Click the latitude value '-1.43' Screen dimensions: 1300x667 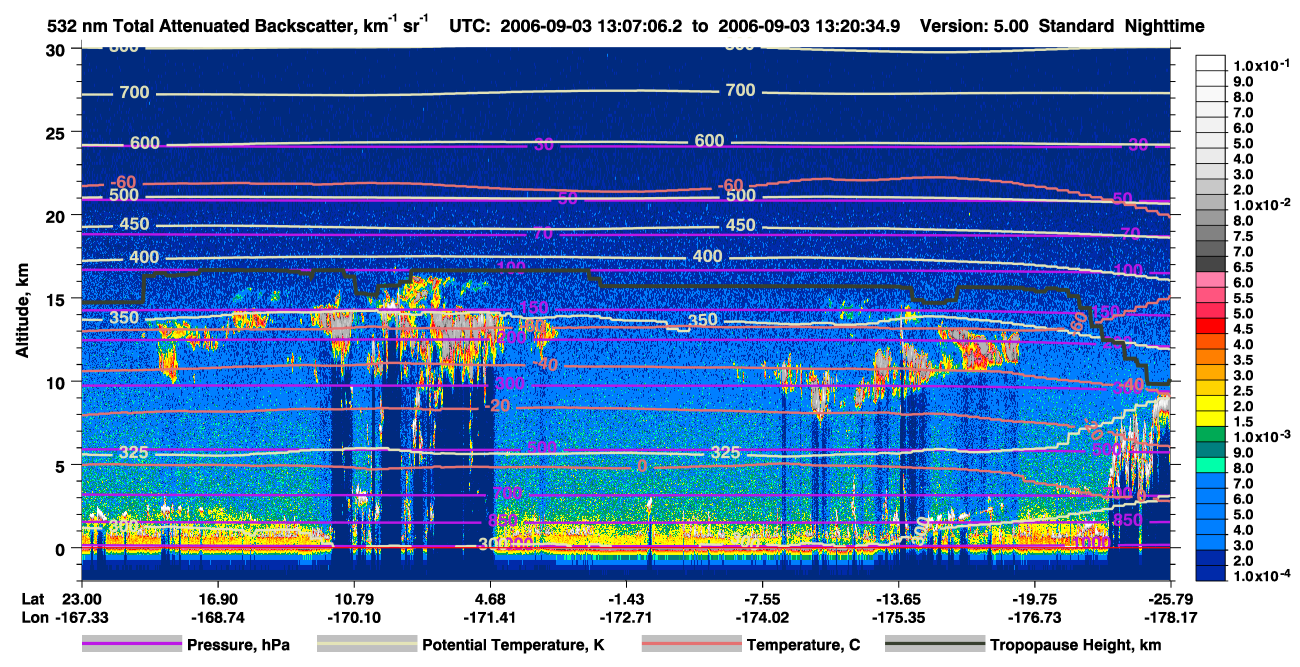(x=626, y=598)
